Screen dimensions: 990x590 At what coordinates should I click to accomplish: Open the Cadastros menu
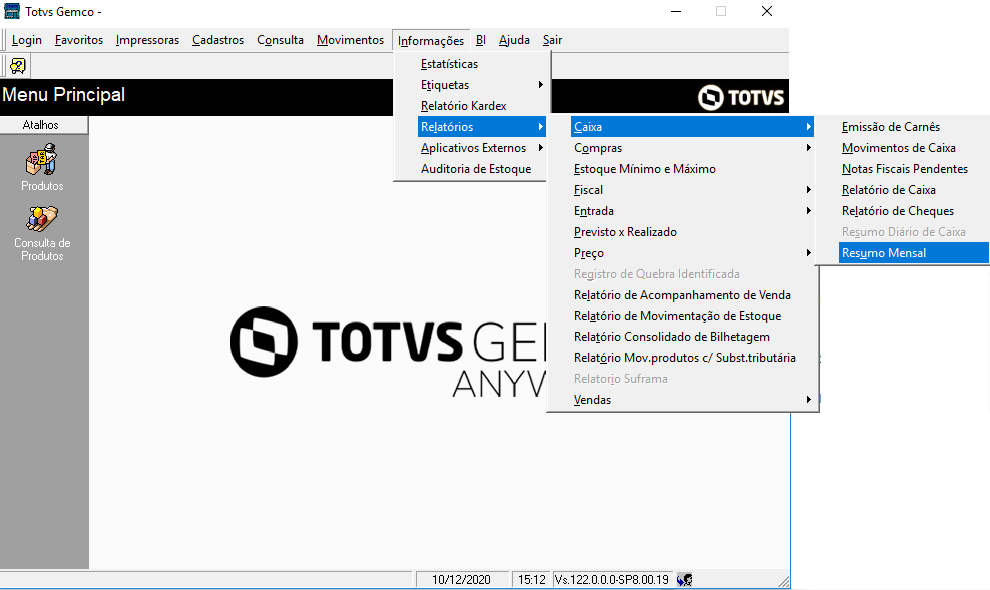coord(218,40)
